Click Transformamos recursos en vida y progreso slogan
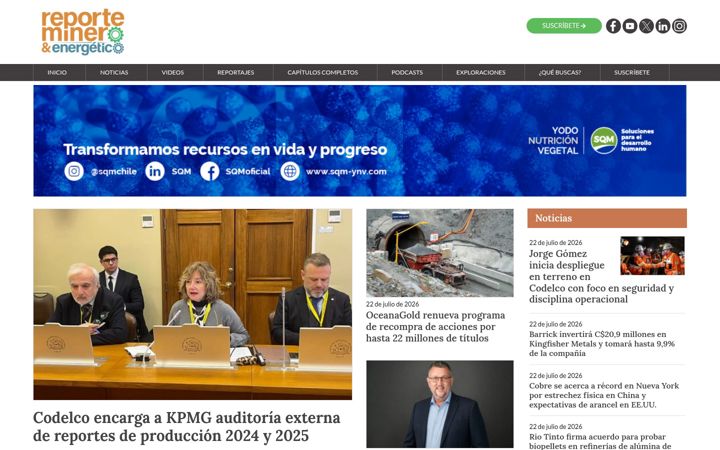This screenshot has height=450, width=720. click(x=225, y=149)
